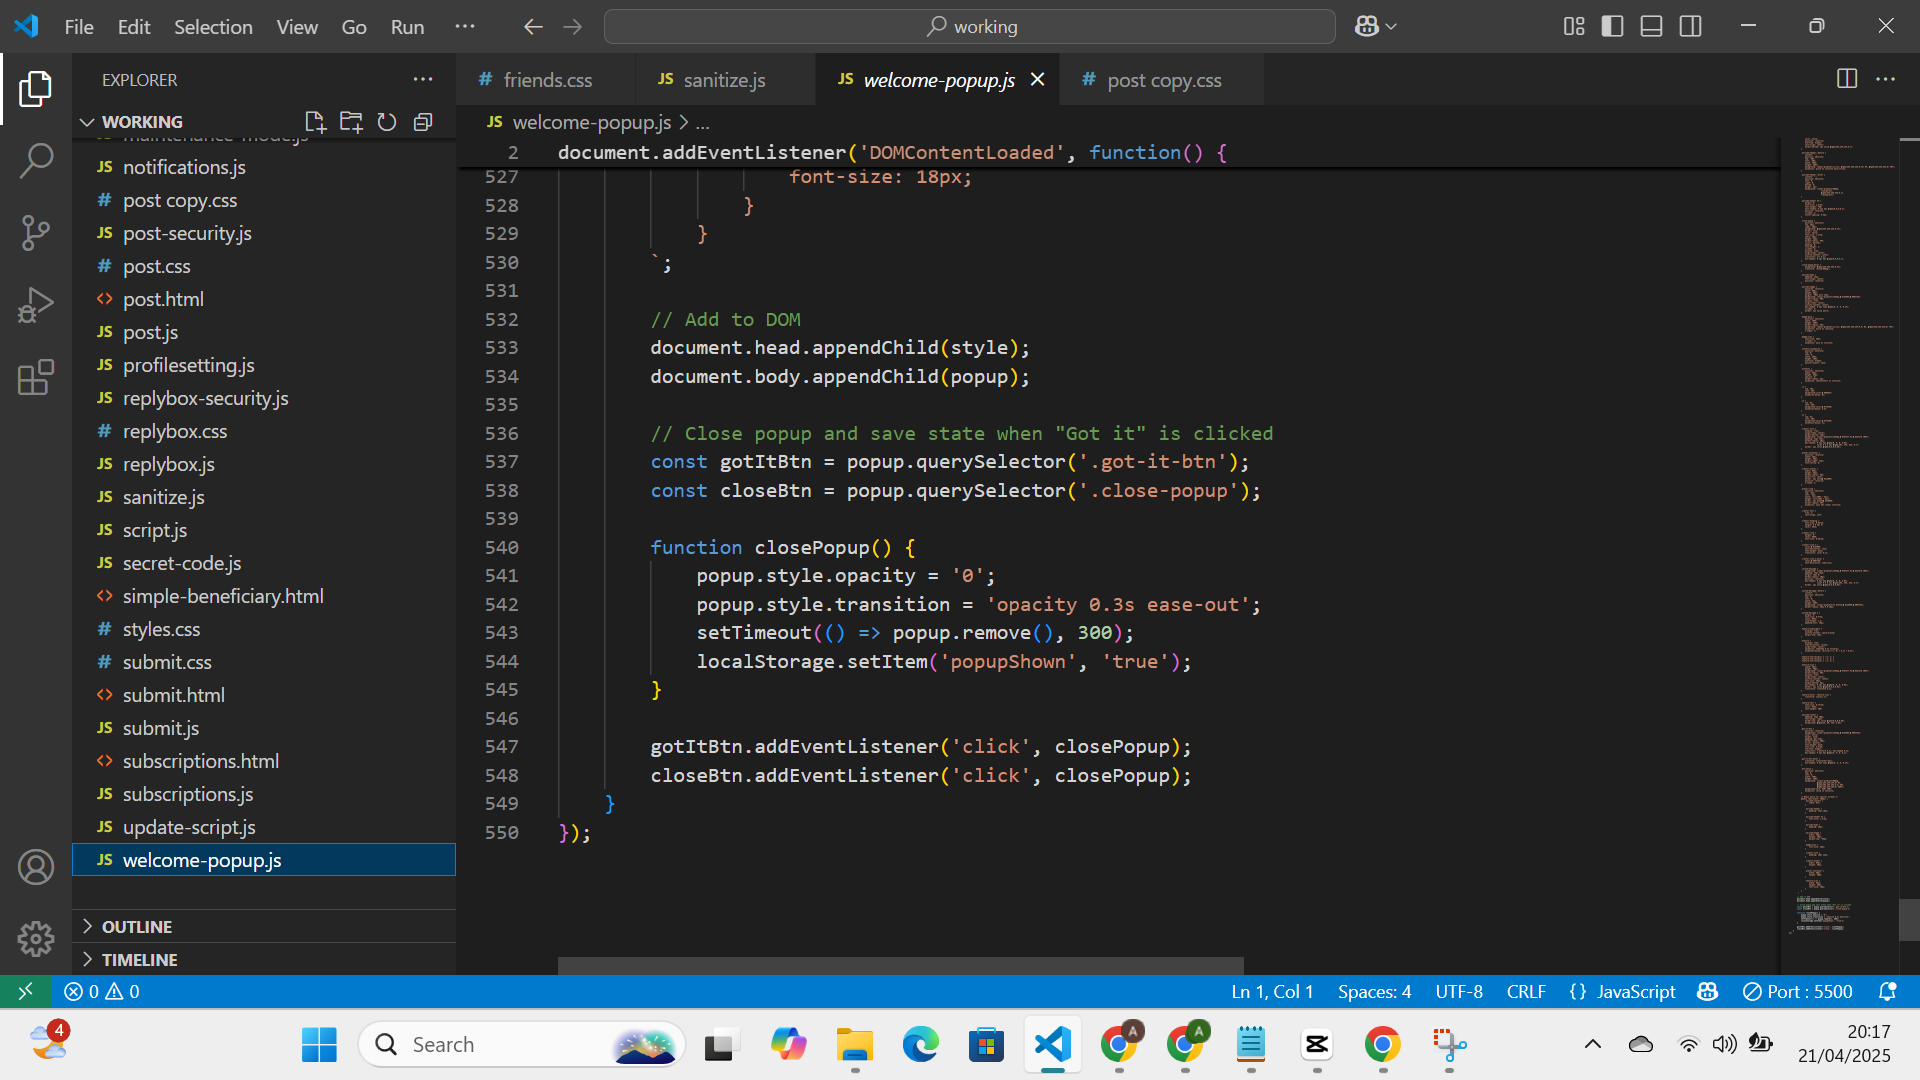The height and width of the screenshot is (1080, 1920).
Task: Open the Source Control view
Action: 36,233
